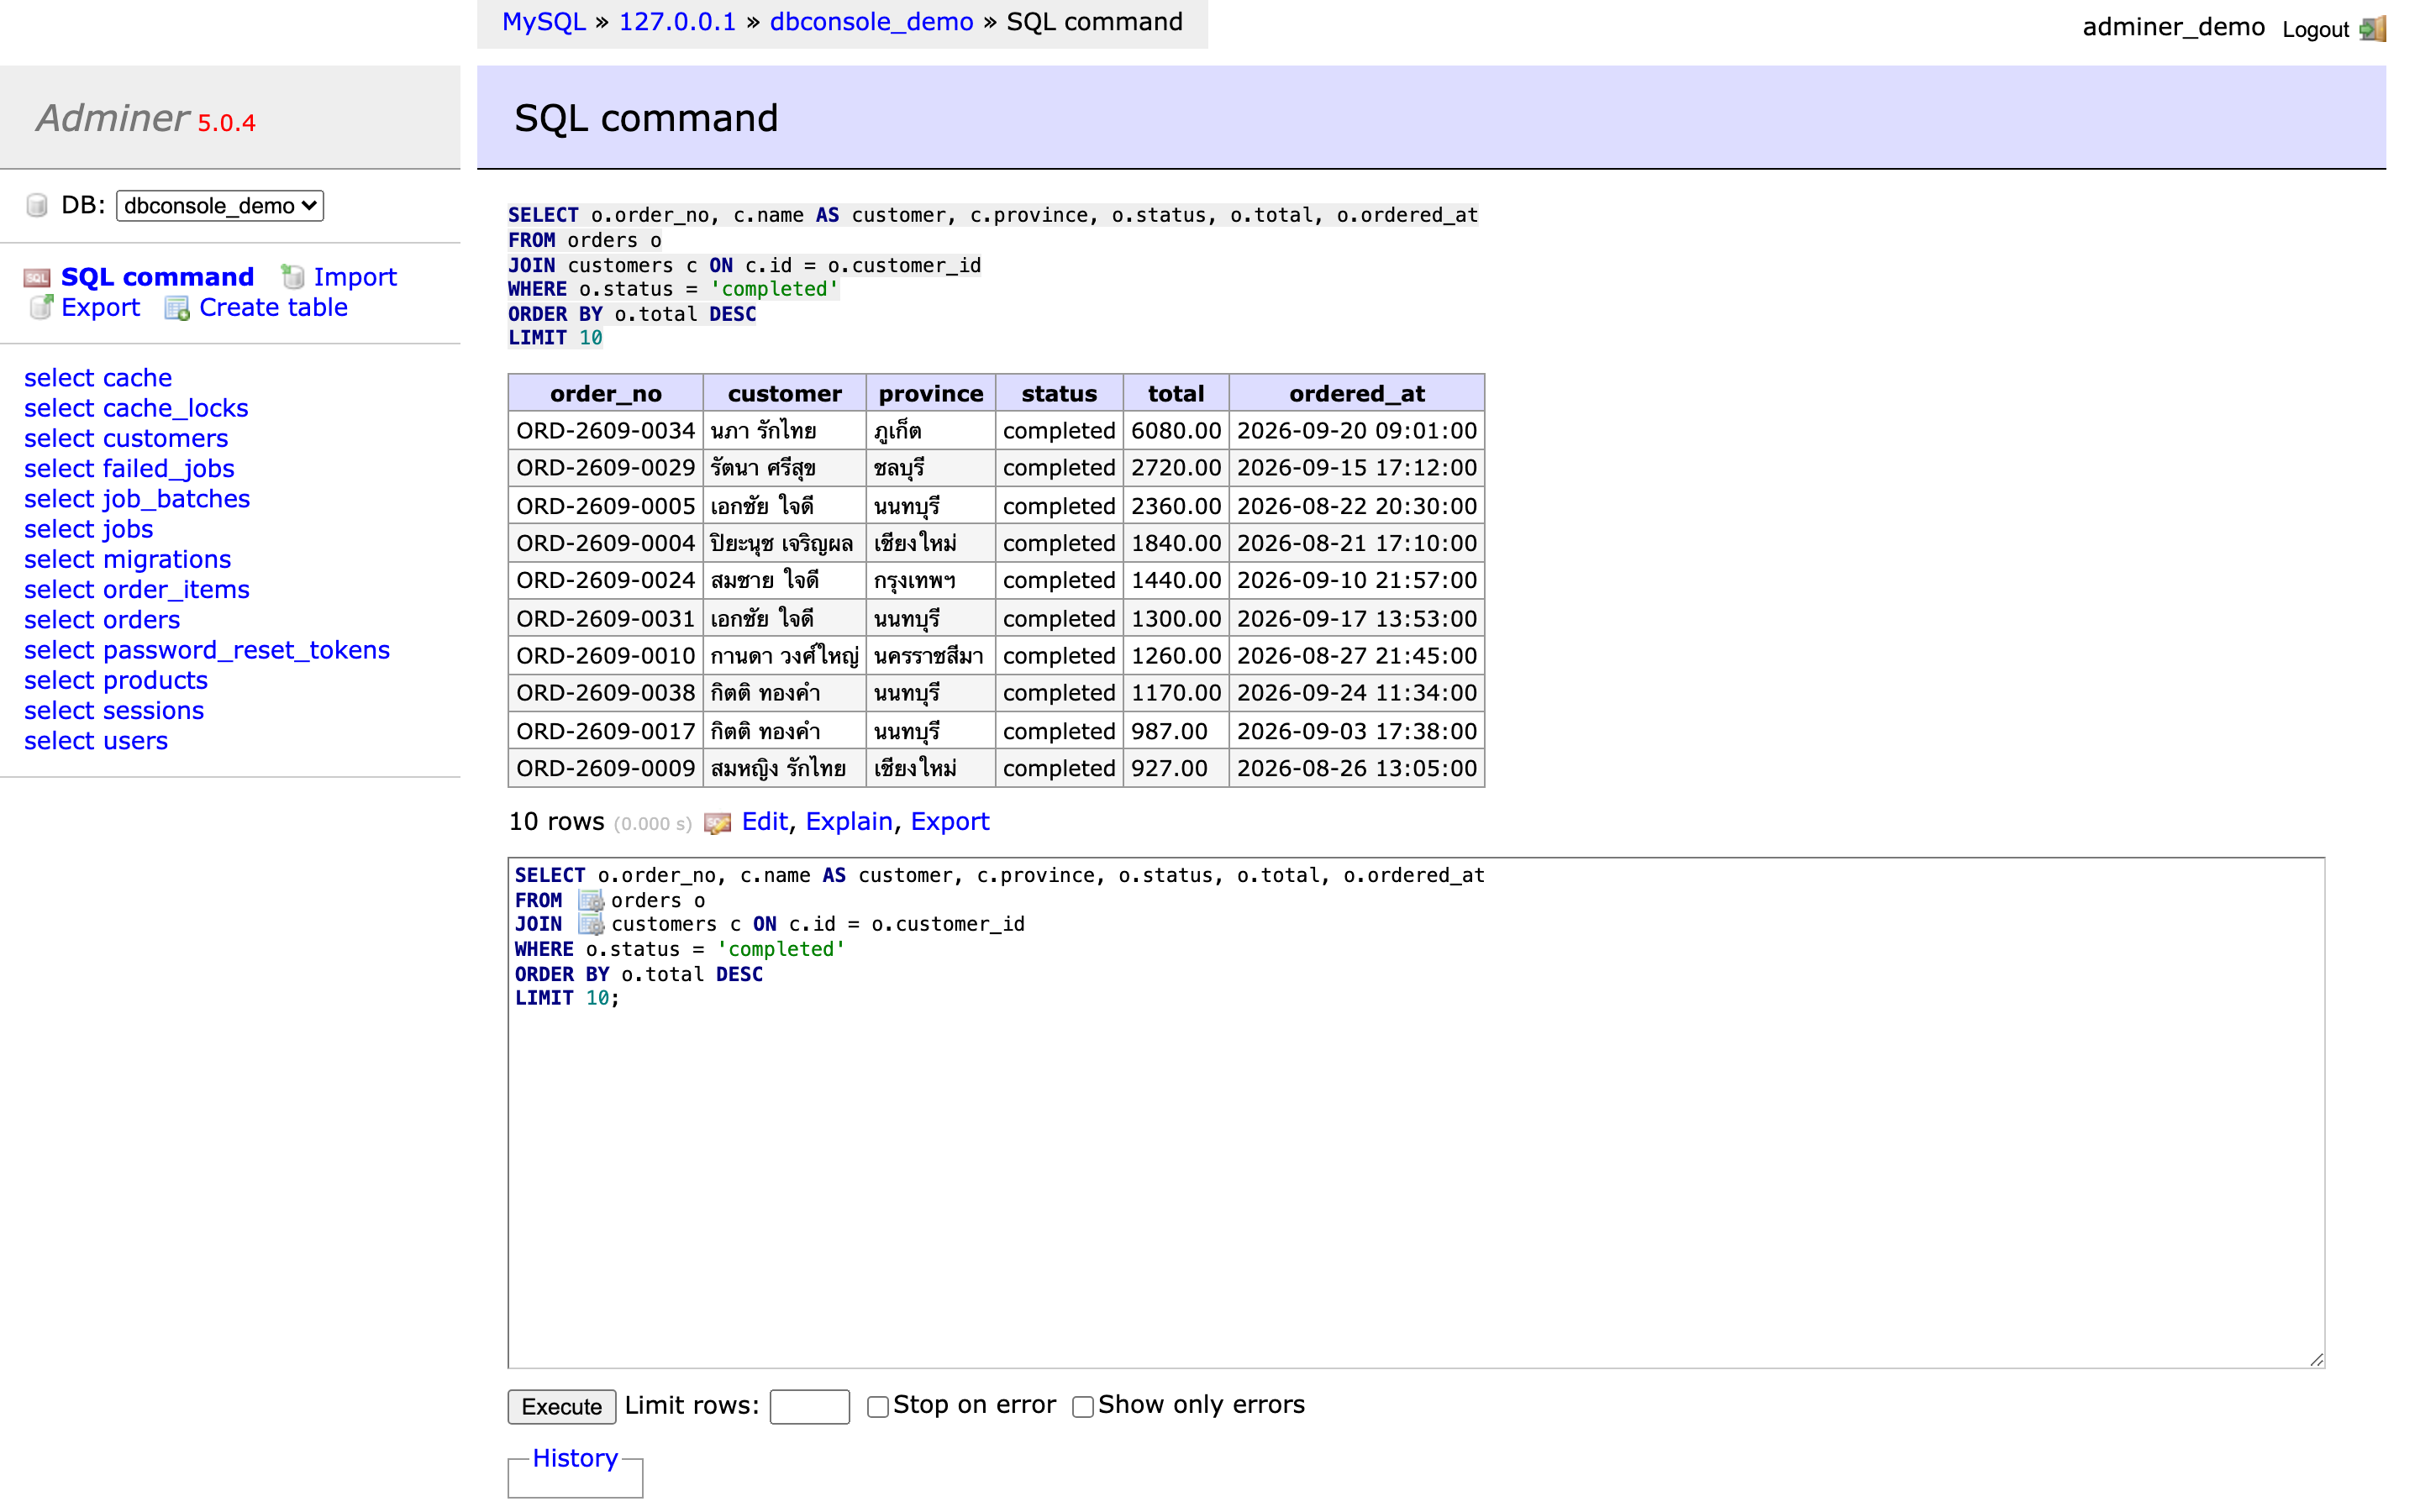Open select orders table link
2420x1512 pixels.
click(x=102, y=619)
